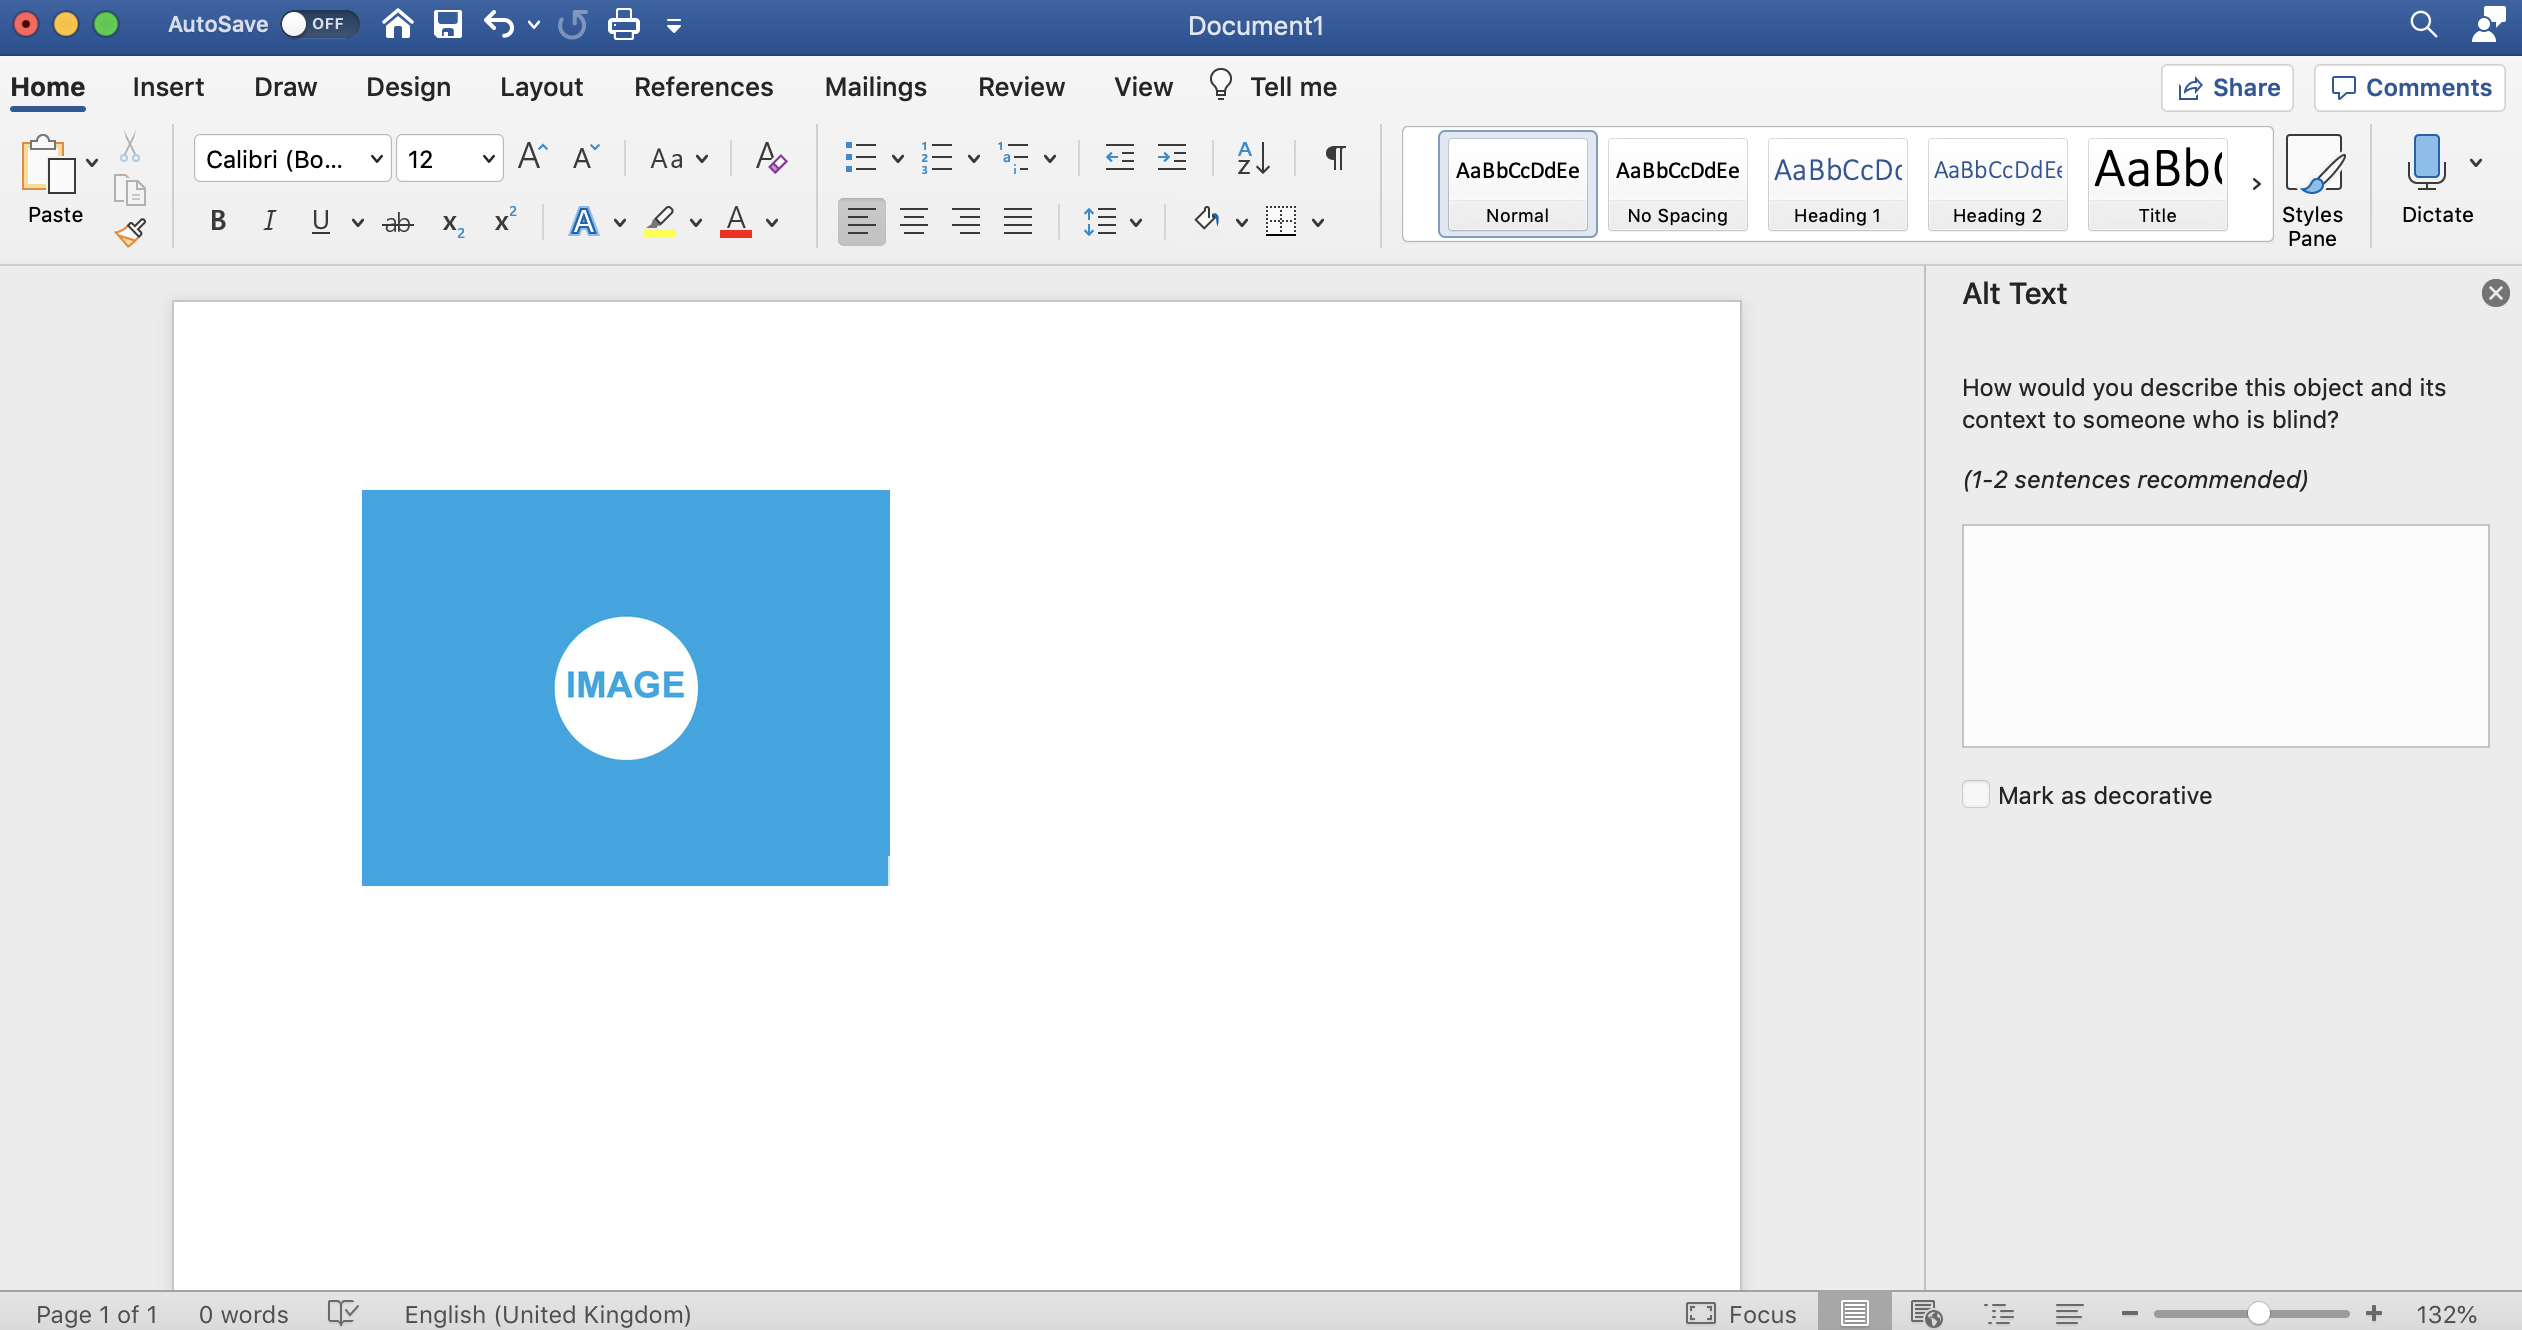Apply italic formatting
The height and width of the screenshot is (1330, 2522).
pyautogui.click(x=269, y=220)
